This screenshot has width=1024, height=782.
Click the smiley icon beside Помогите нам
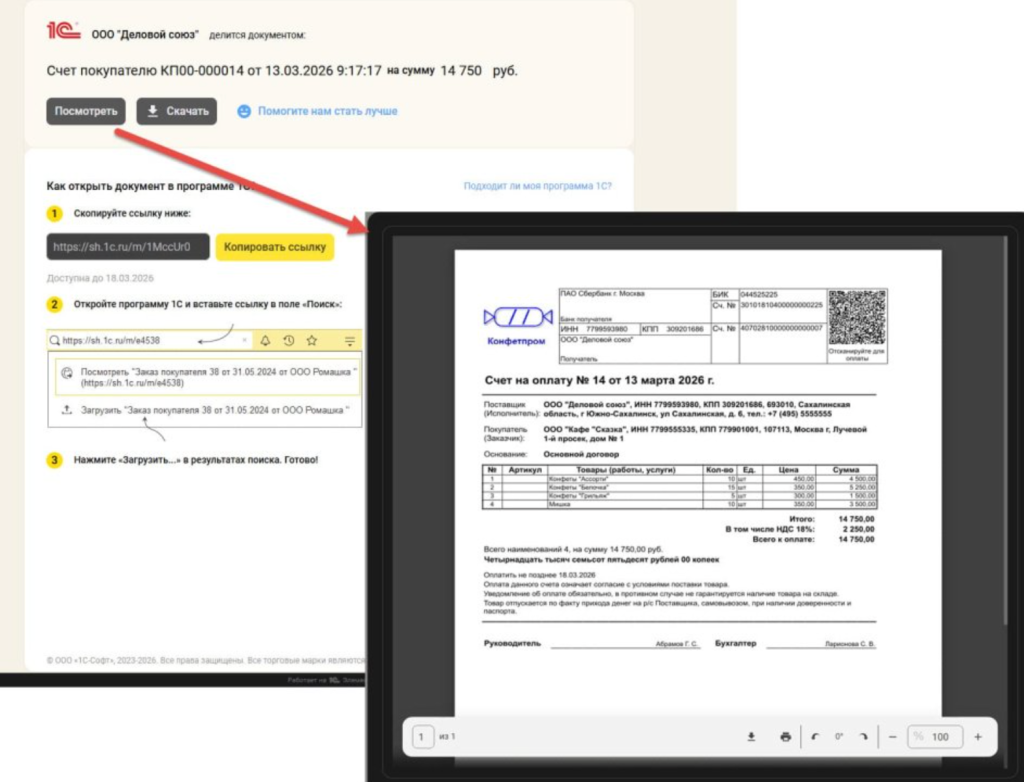(244, 112)
